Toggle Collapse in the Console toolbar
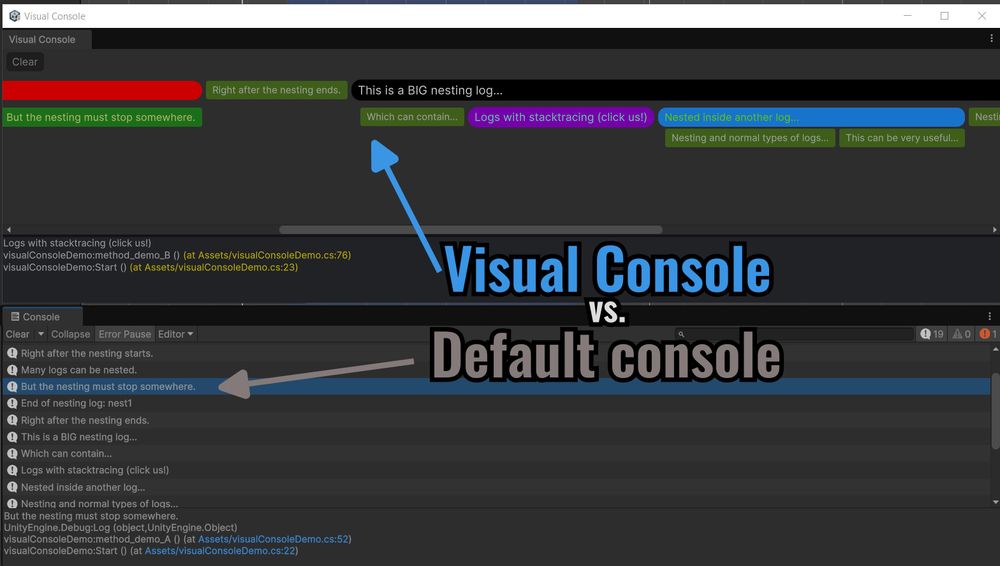Image resolution: width=1000 pixels, height=566 pixels. (70, 334)
